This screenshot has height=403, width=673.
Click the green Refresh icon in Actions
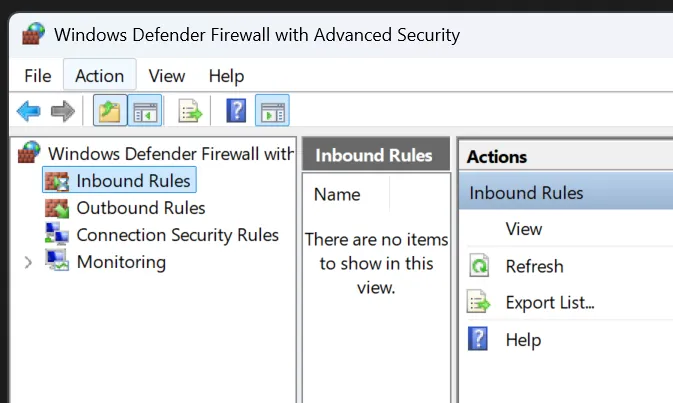[x=479, y=266]
